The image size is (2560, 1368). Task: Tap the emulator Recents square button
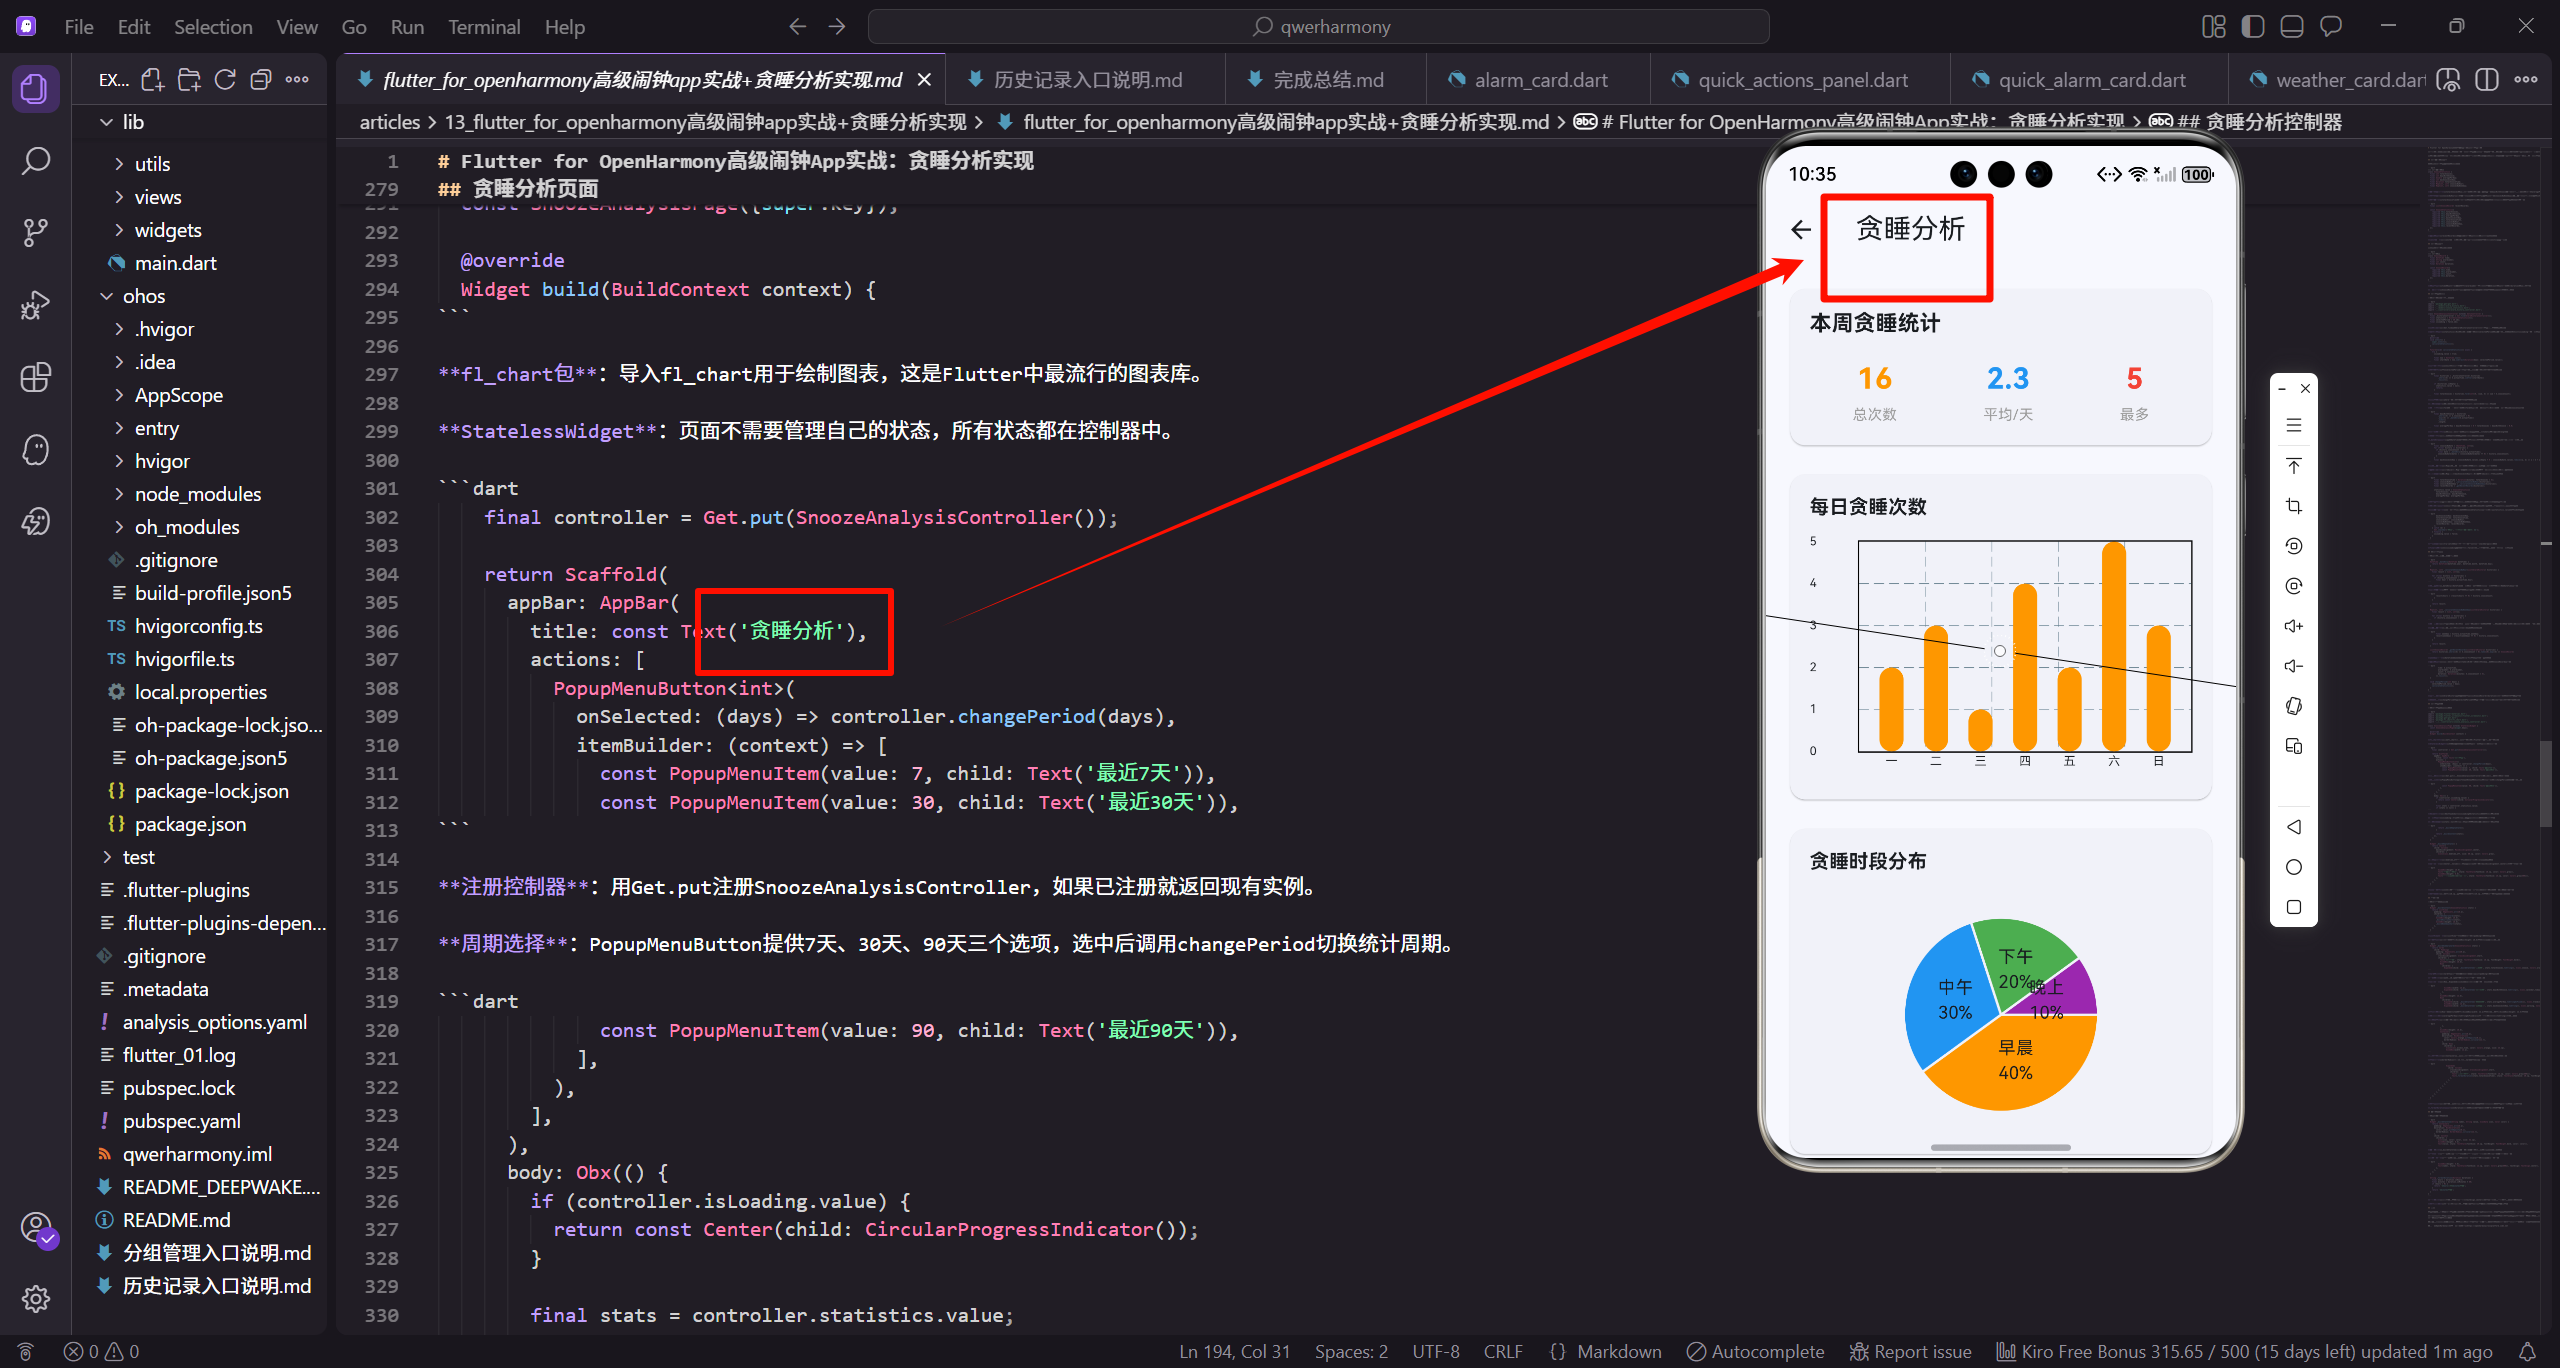point(2294,907)
